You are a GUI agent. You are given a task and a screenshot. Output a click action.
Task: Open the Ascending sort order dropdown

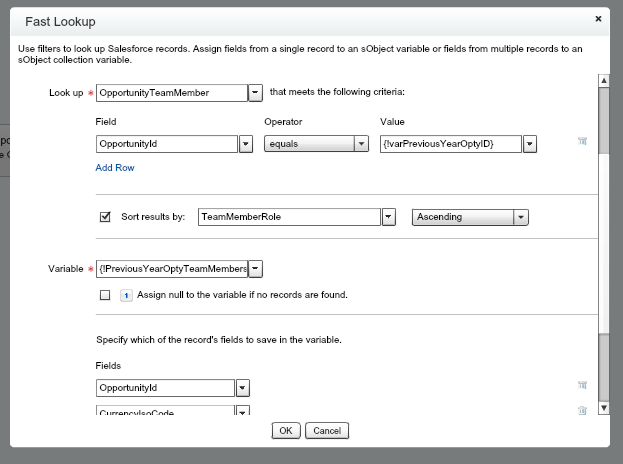(520, 217)
